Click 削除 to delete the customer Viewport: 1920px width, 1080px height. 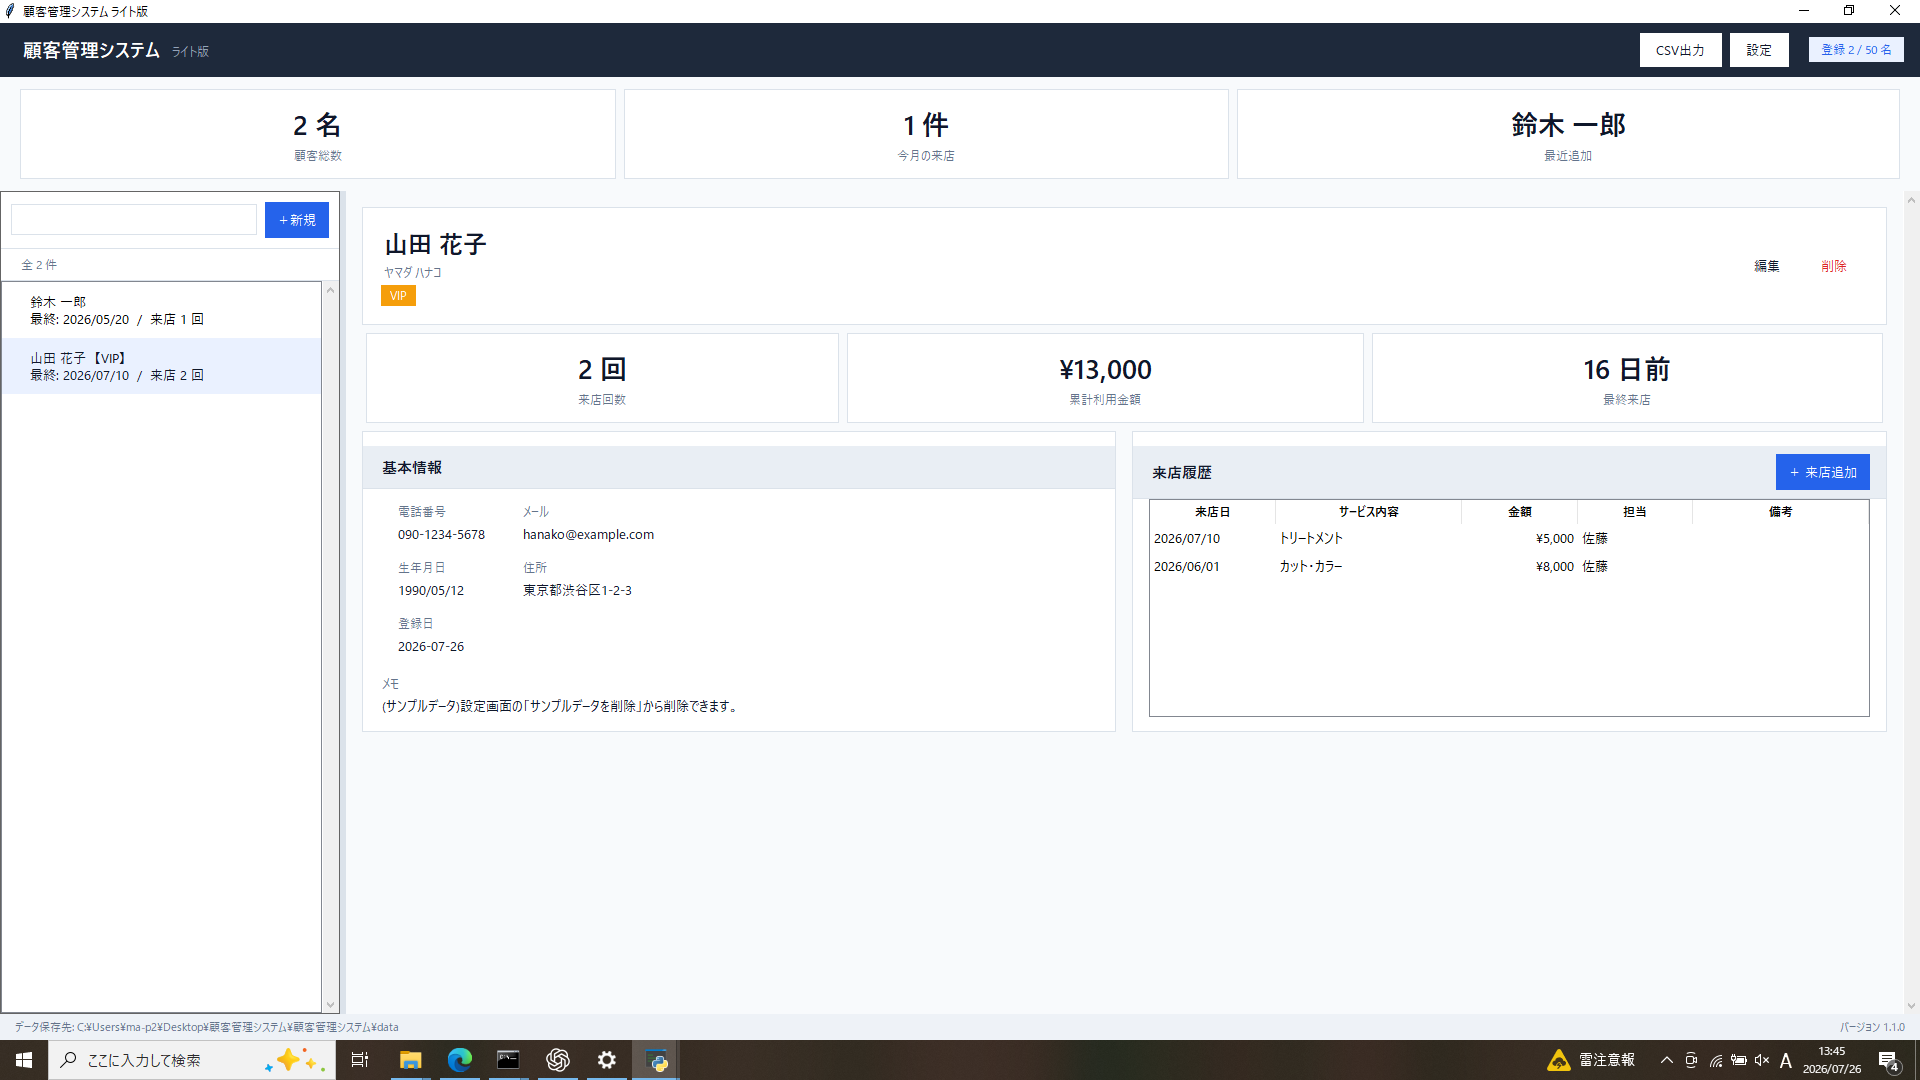(x=1833, y=266)
